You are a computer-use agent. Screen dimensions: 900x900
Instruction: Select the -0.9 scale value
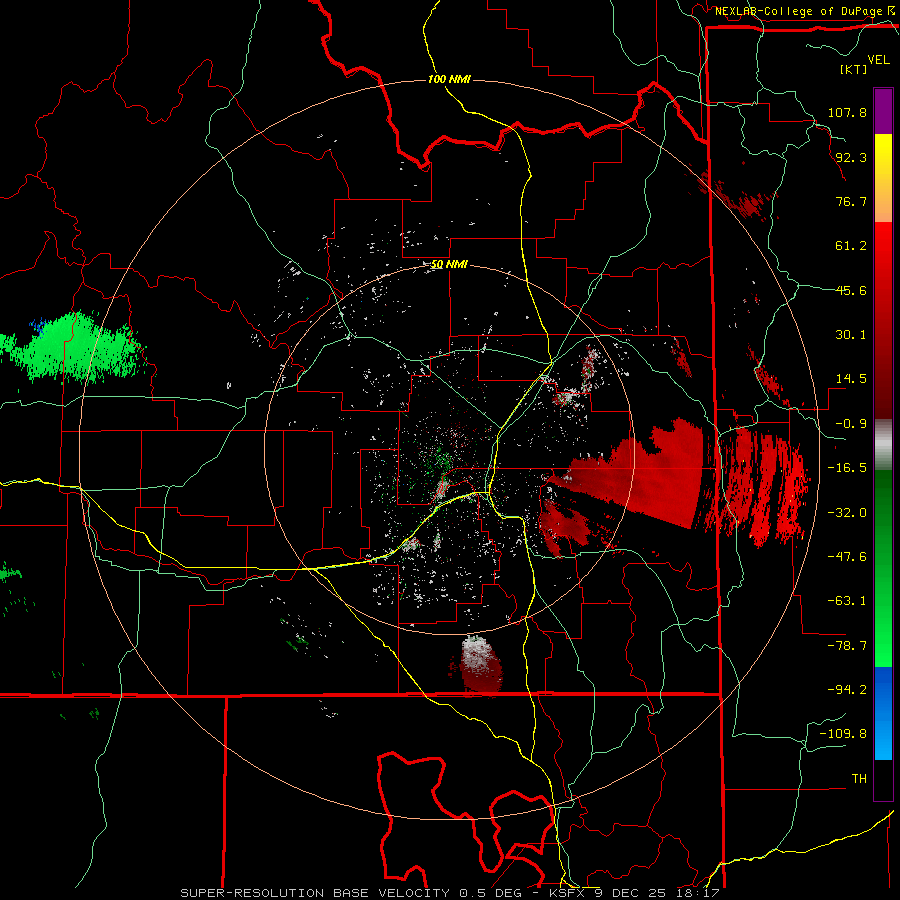851,424
